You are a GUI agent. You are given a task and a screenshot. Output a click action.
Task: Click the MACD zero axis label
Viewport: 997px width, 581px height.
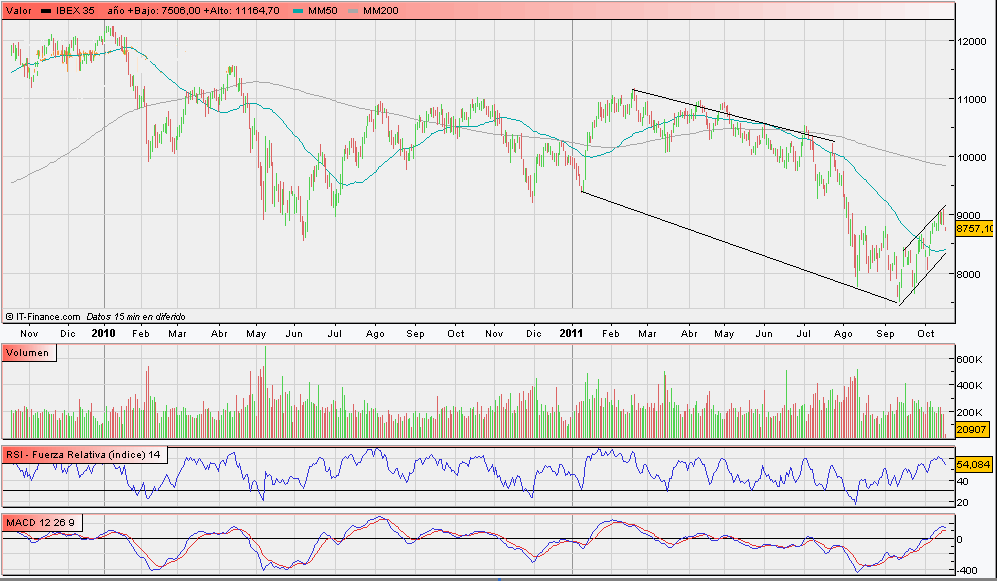click(959, 539)
